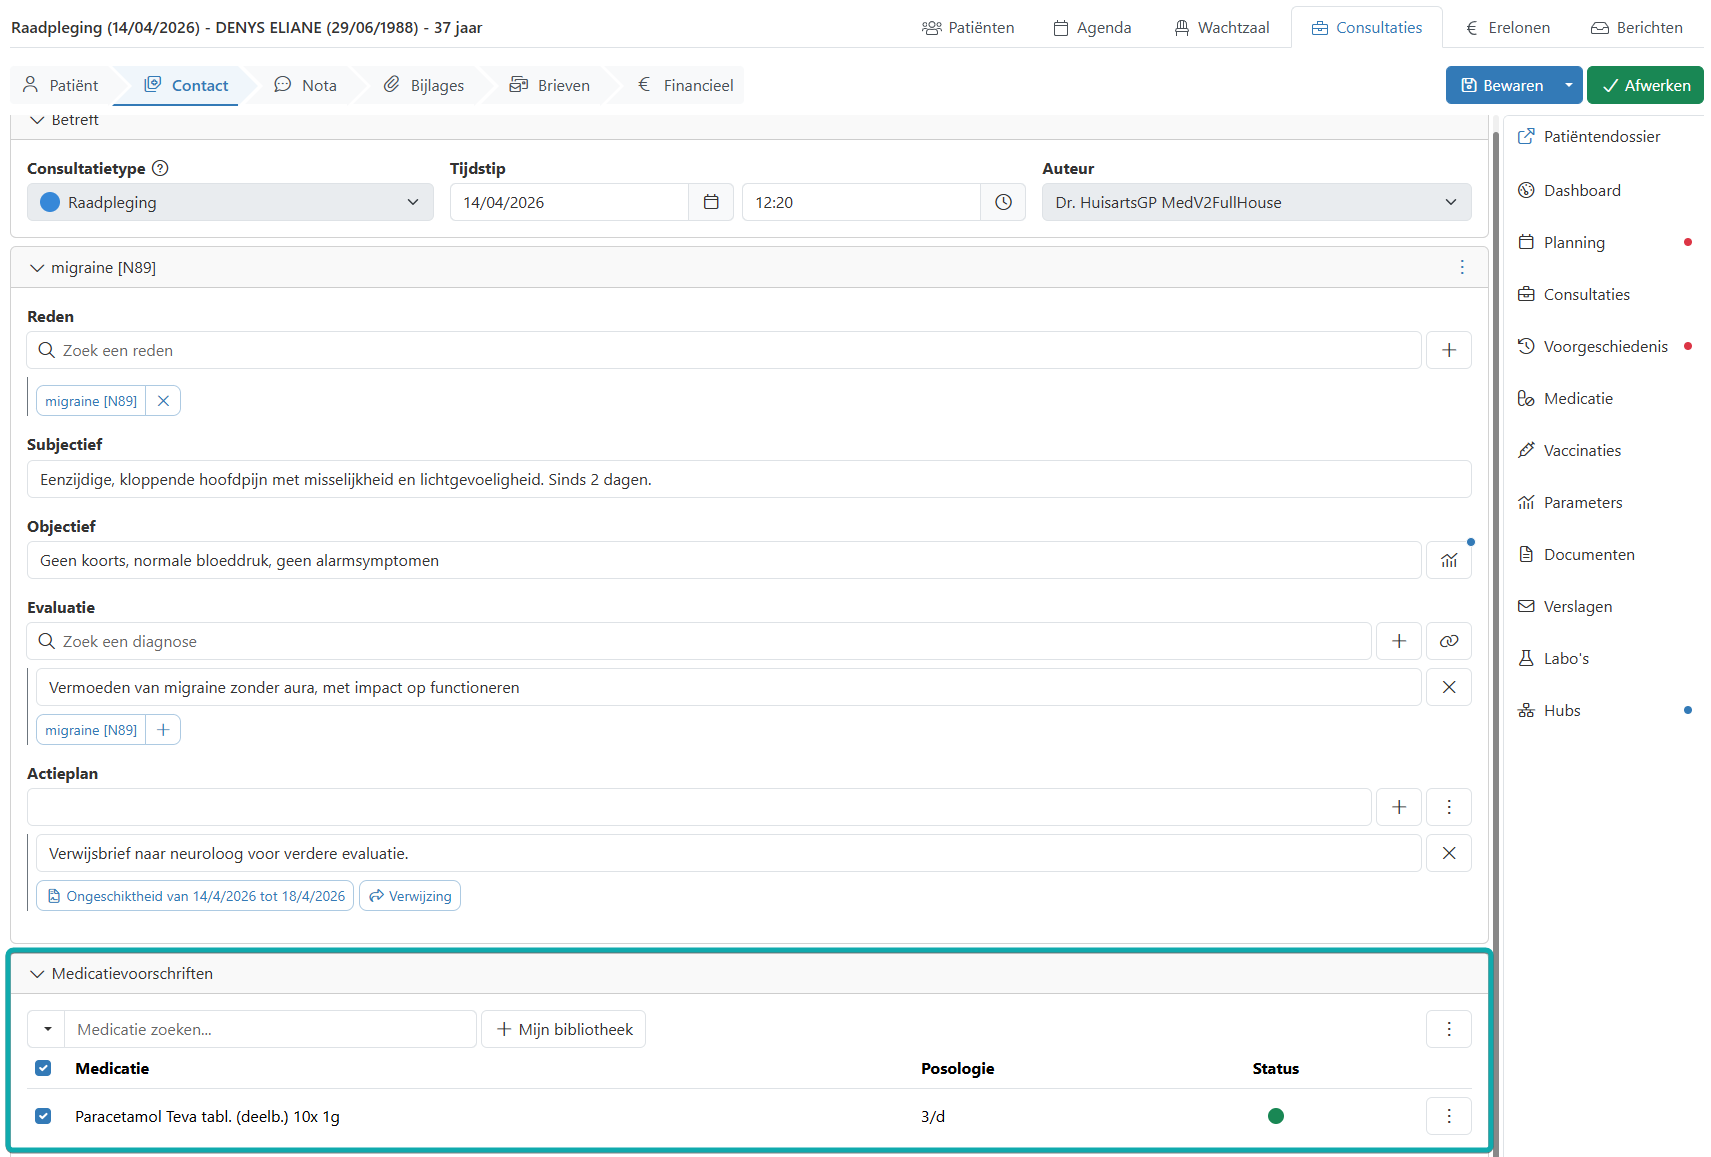The image size is (1711, 1157).
Task: Open Vaccinaties in the sidebar
Action: coord(1582,451)
